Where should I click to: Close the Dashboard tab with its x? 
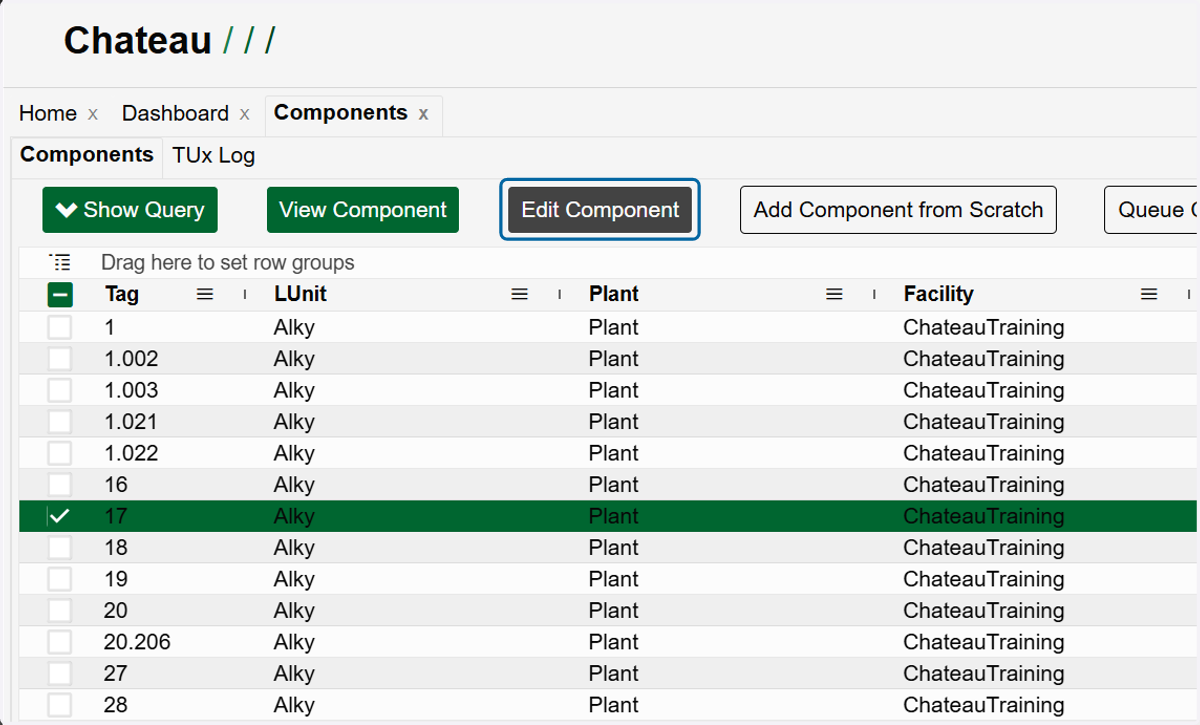coord(244,114)
